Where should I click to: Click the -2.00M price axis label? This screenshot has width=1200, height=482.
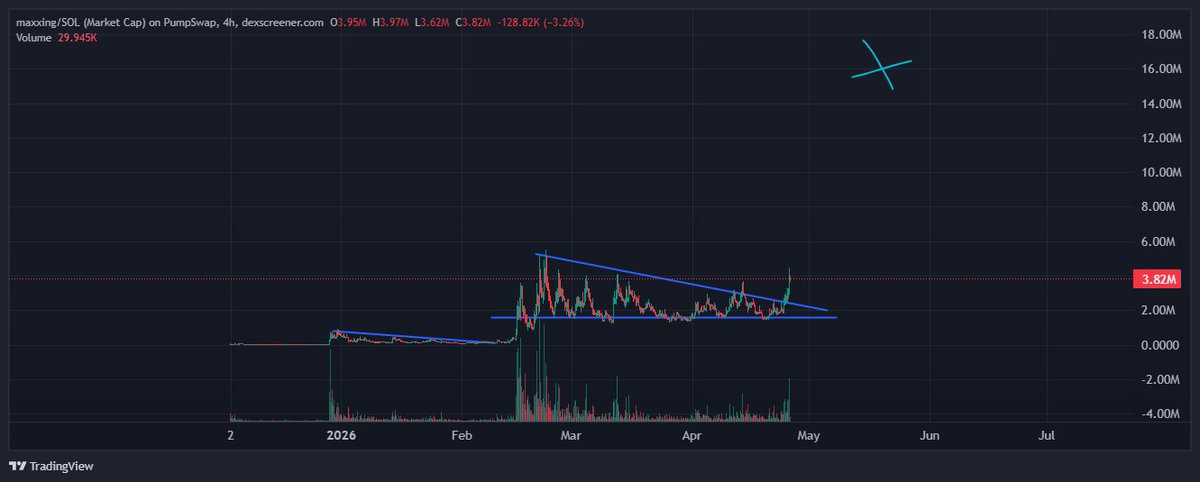[1160, 380]
